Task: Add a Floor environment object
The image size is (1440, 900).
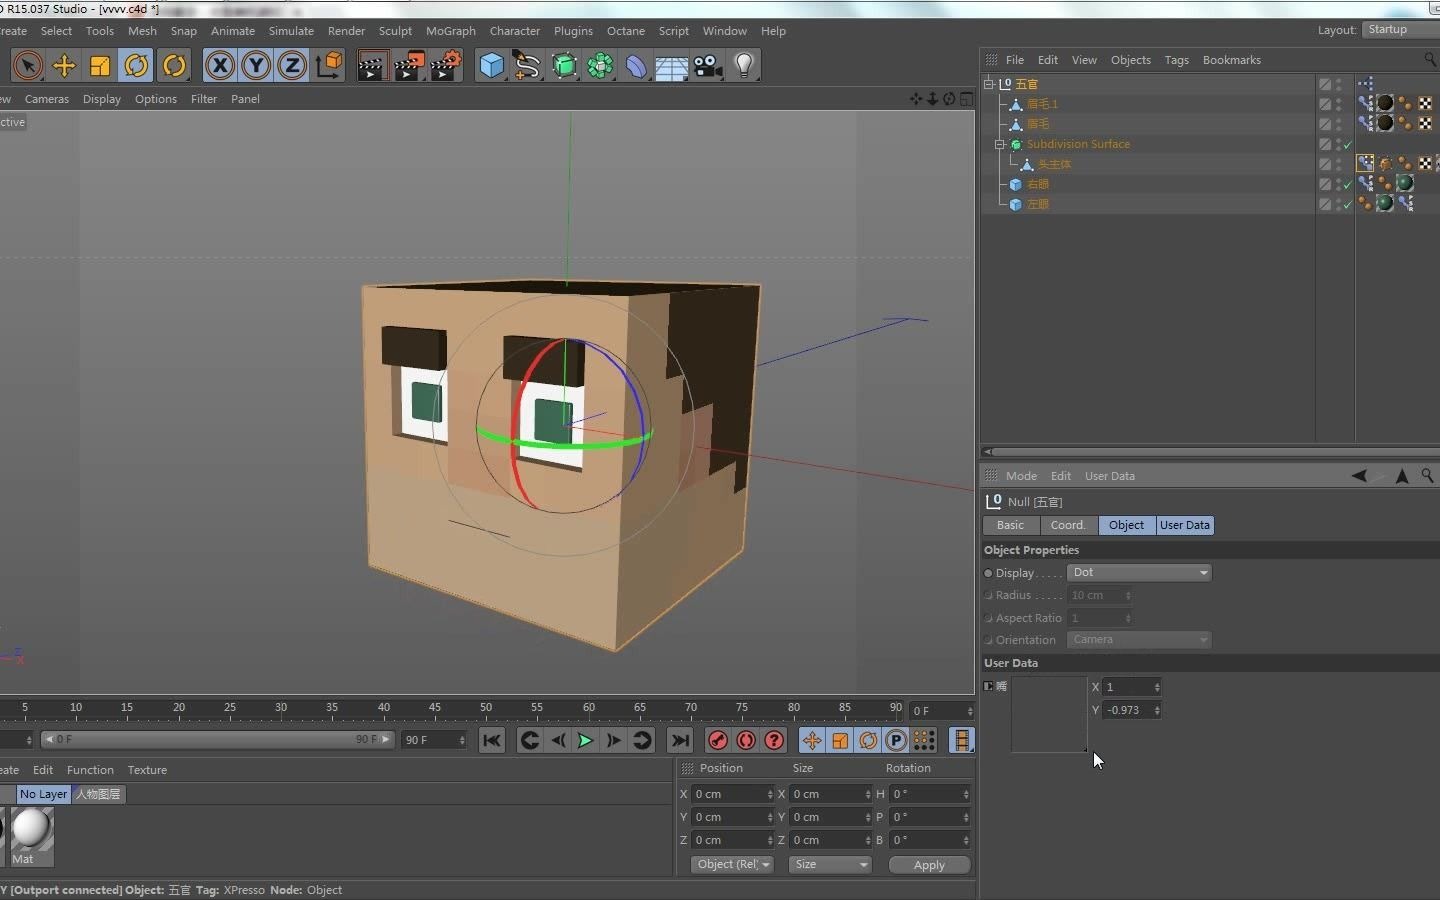Action: pyautogui.click(x=671, y=66)
